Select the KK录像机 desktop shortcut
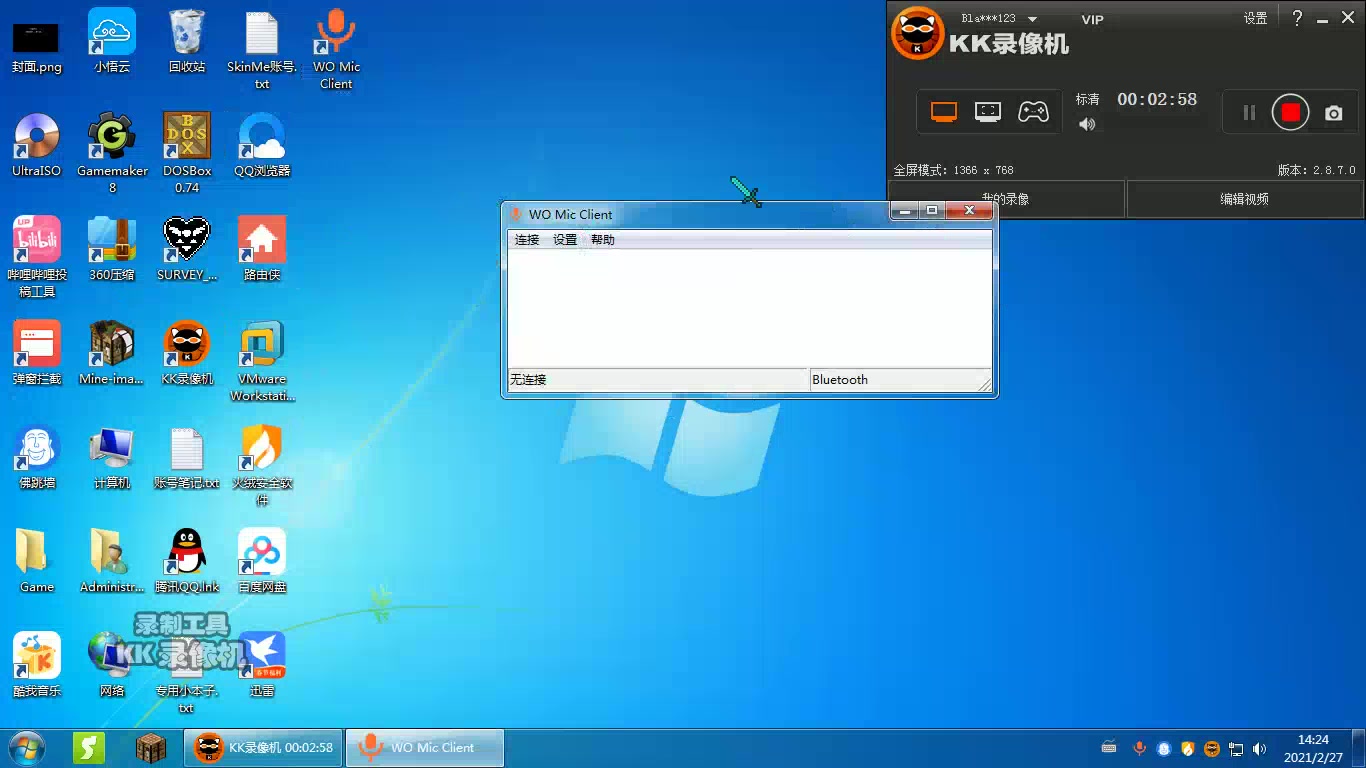This screenshot has width=1366, height=768. [187, 354]
